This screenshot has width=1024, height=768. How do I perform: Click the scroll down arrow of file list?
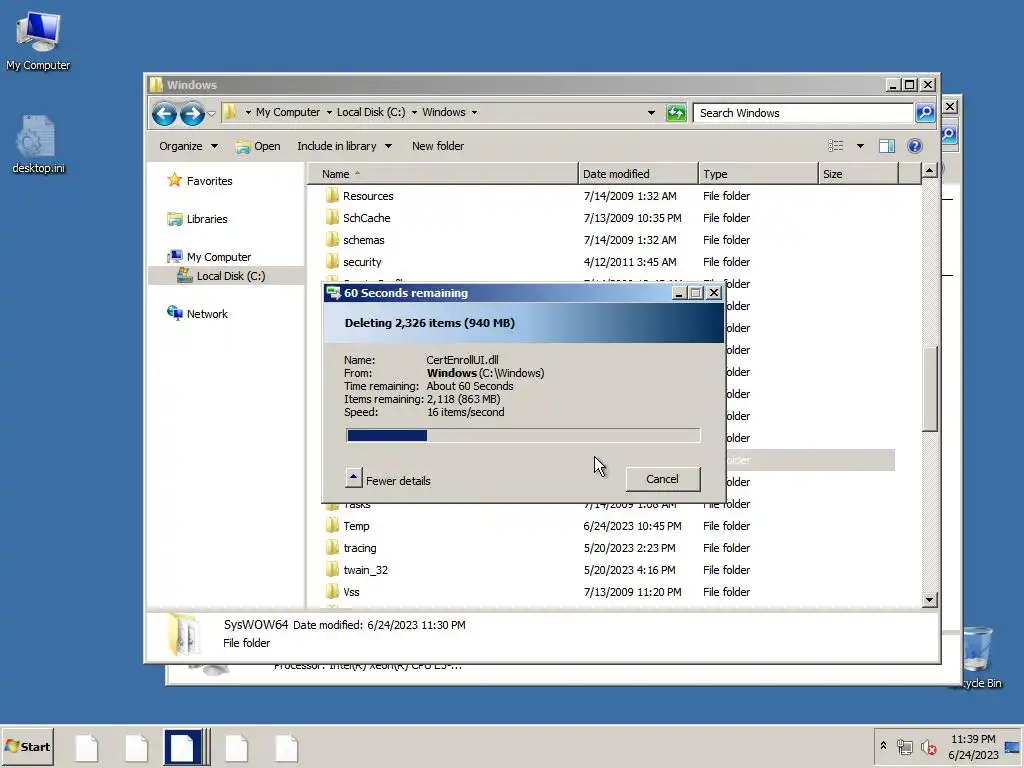point(929,600)
